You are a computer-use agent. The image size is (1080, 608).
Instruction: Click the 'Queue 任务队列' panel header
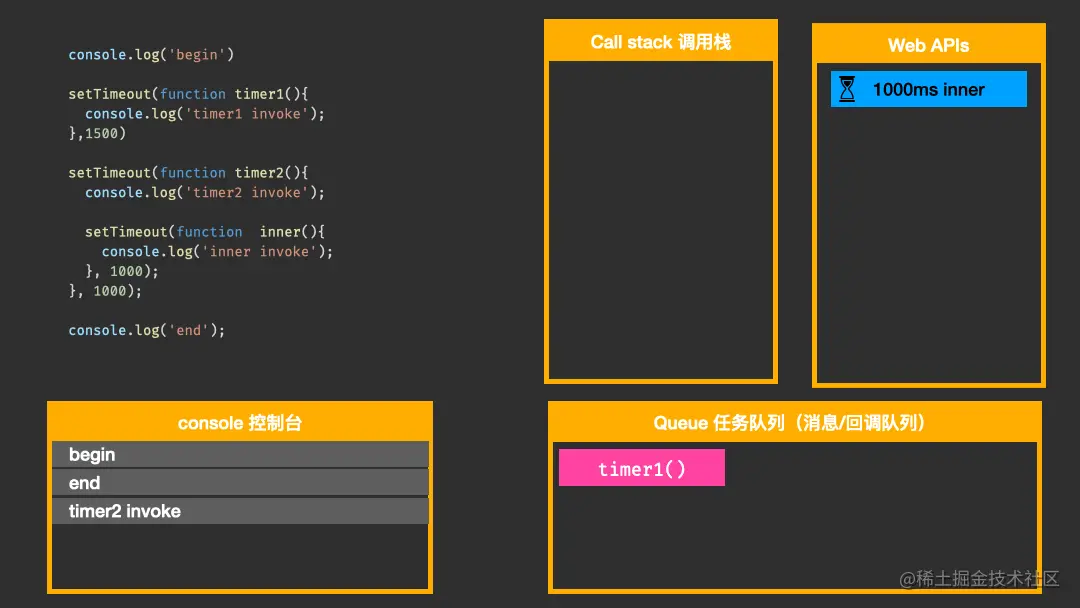point(794,422)
